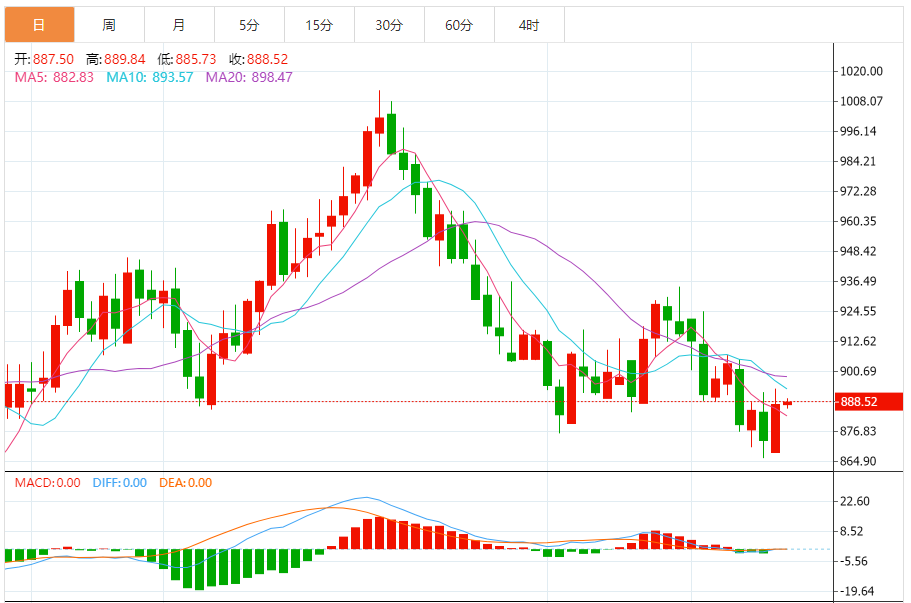Click the DEA:0.00 indicator label
This screenshot has height=603, width=911.
click(x=185, y=483)
